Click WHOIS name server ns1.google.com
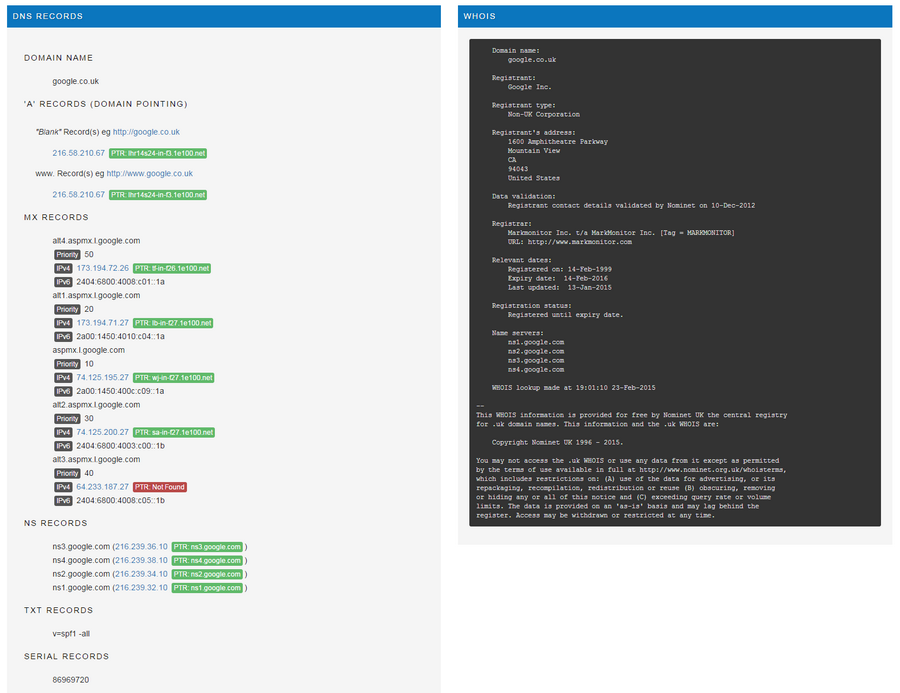Screen dimensions: 900x693 (536, 342)
